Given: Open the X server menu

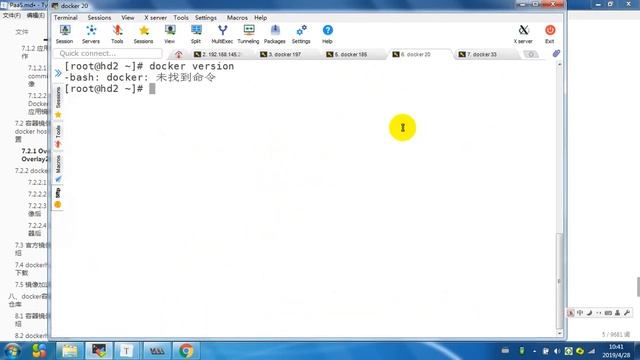Looking at the screenshot, I should pos(155,18).
